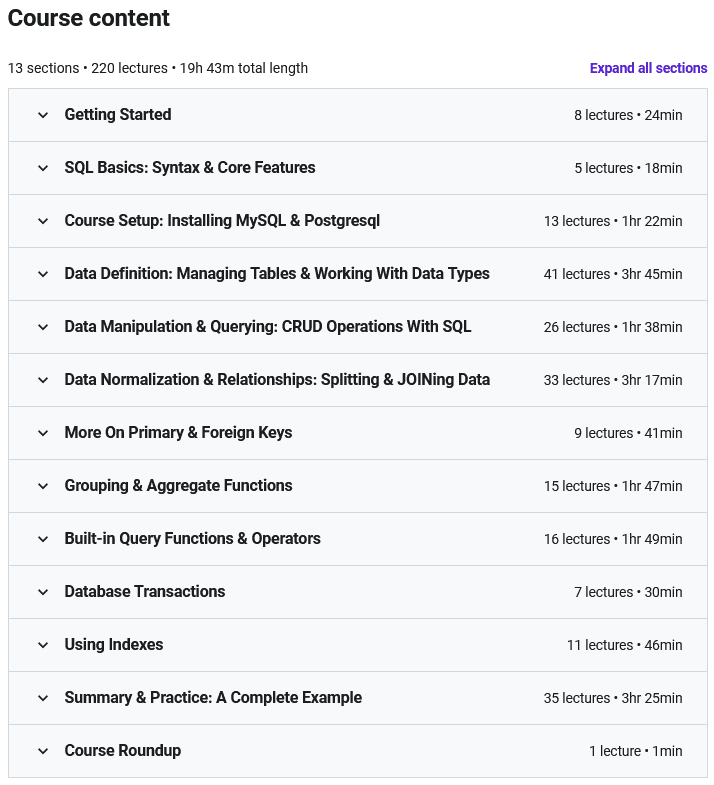Open the Course Roundup section title
The height and width of the screenshot is (785, 714).
click(x=123, y=751)
